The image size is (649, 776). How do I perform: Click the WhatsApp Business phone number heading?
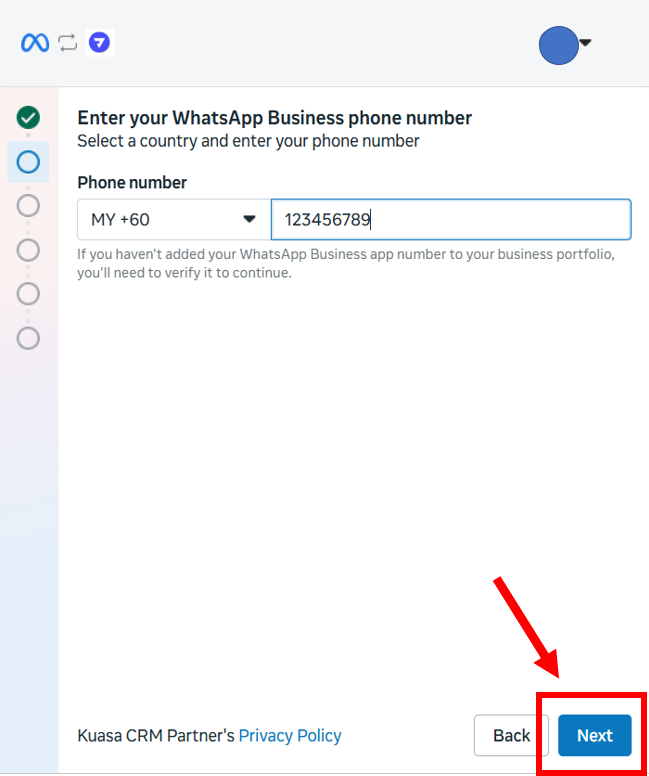(x=274, y=118)
